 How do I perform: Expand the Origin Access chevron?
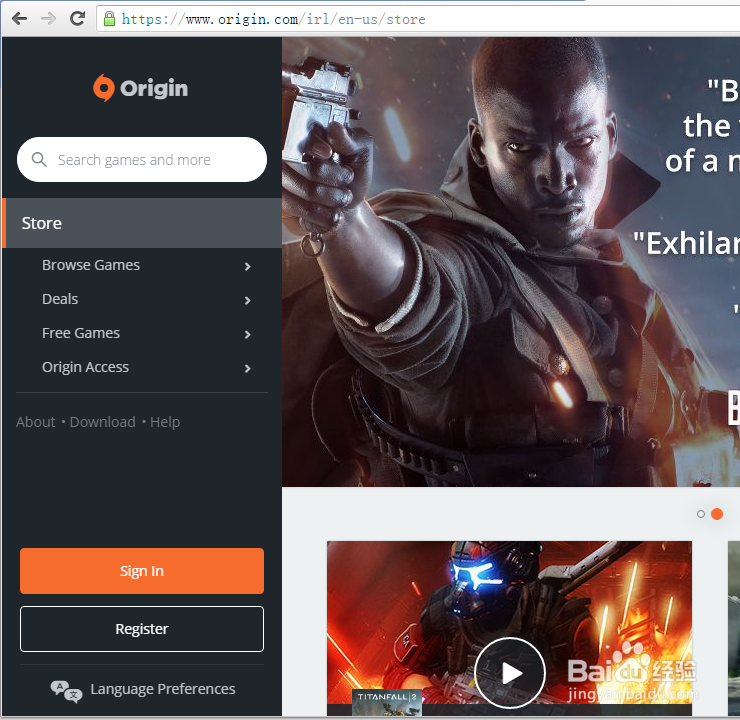click(x=248, y=368)
